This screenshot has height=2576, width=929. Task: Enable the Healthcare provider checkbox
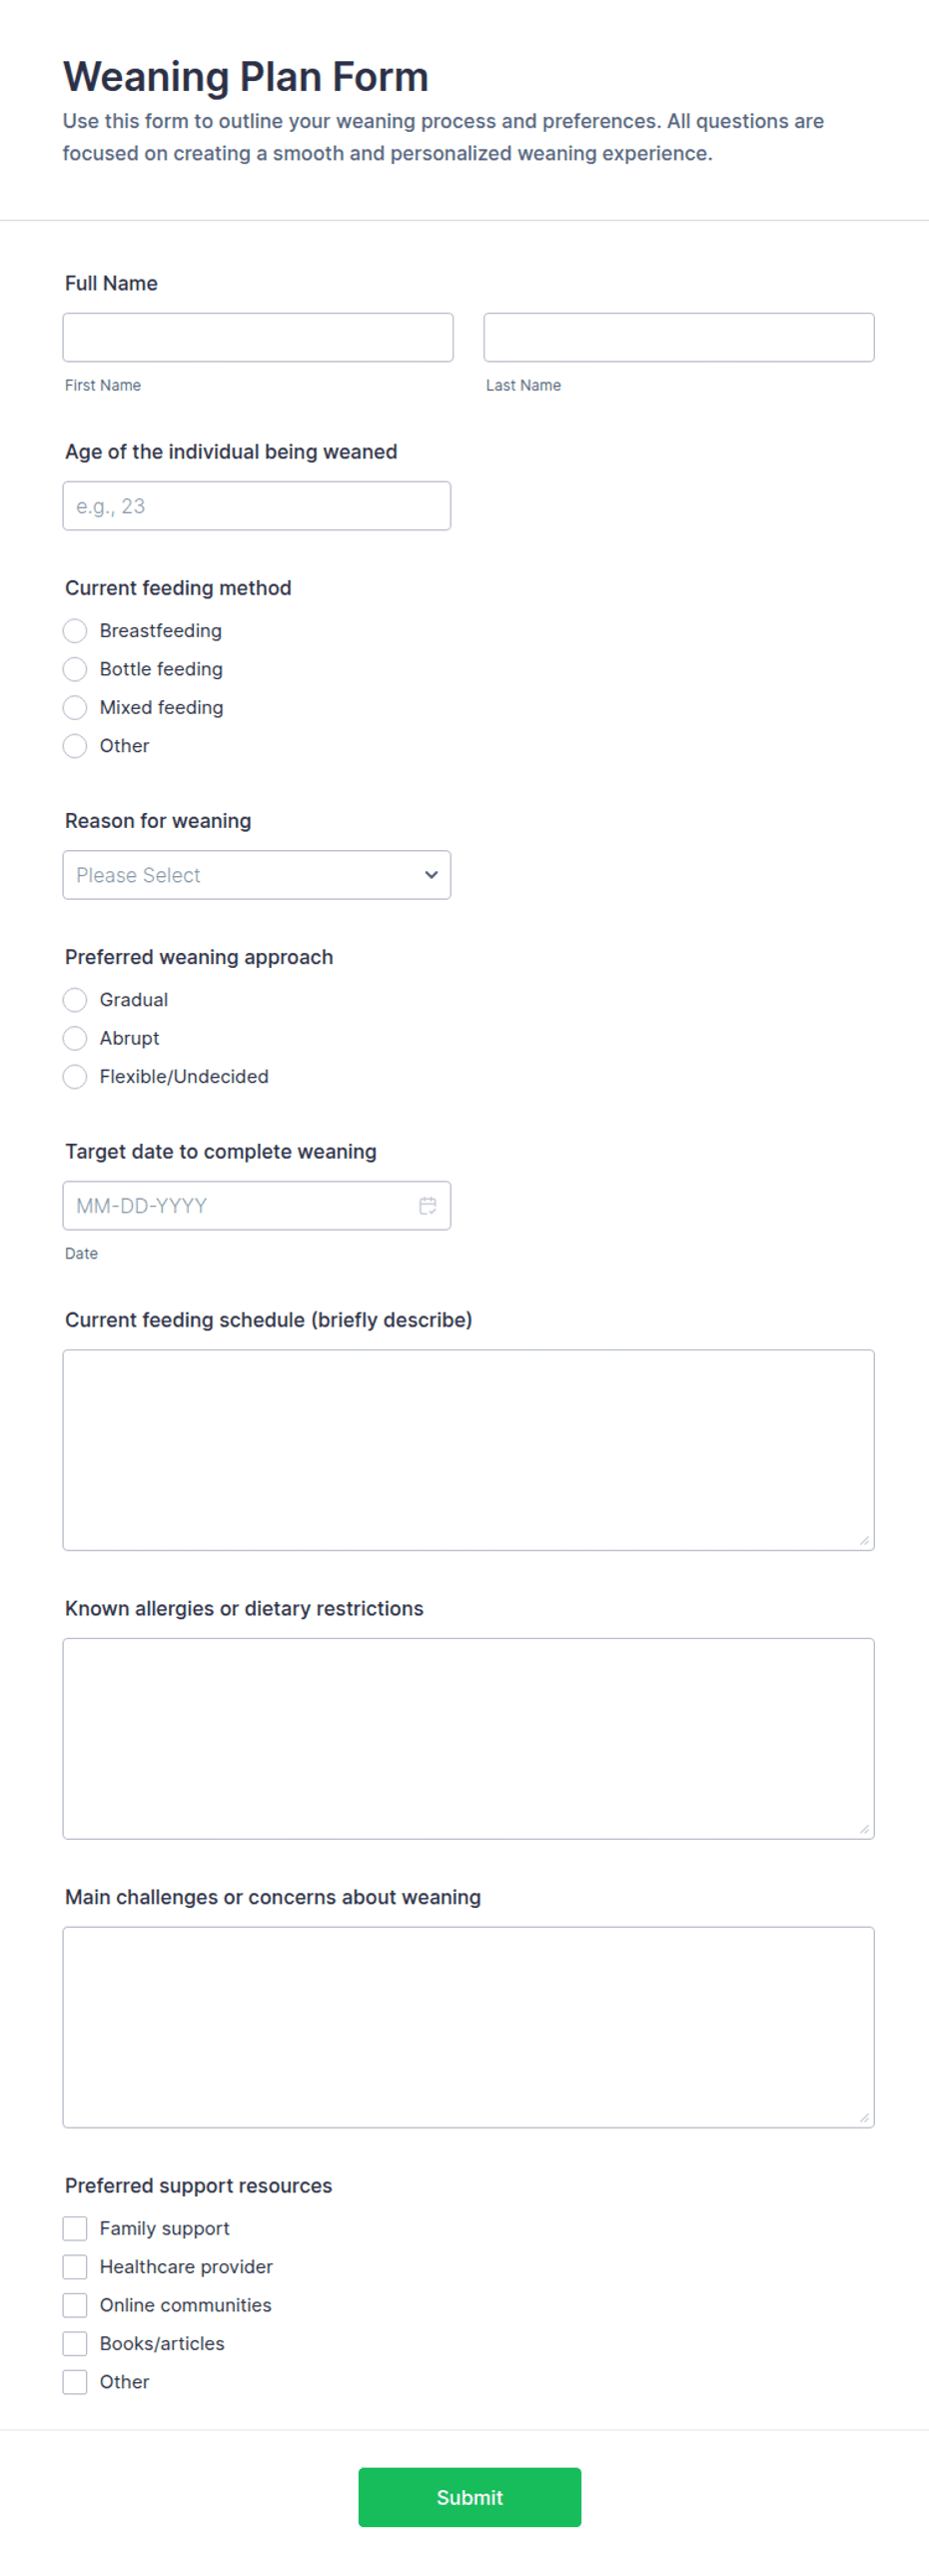point(75,2266)
